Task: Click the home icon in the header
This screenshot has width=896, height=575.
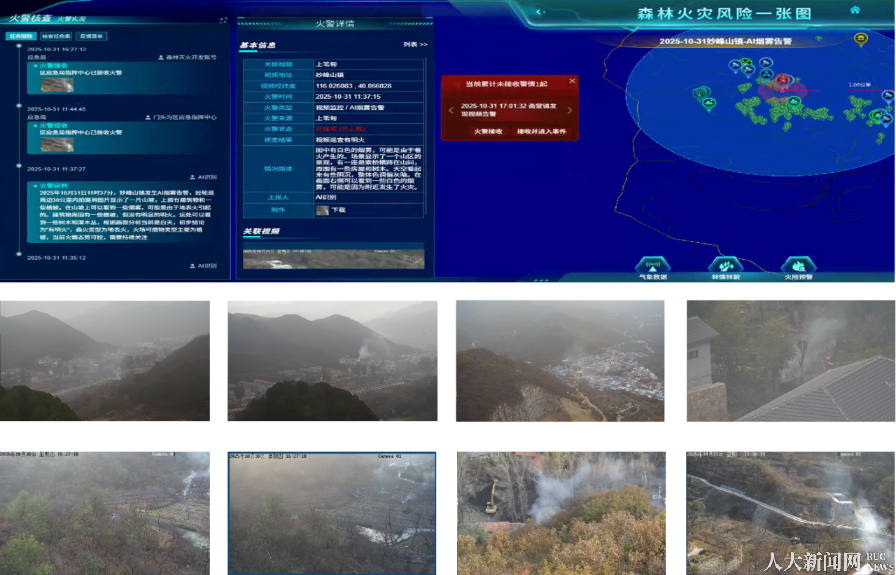Action: pos(855,9)
